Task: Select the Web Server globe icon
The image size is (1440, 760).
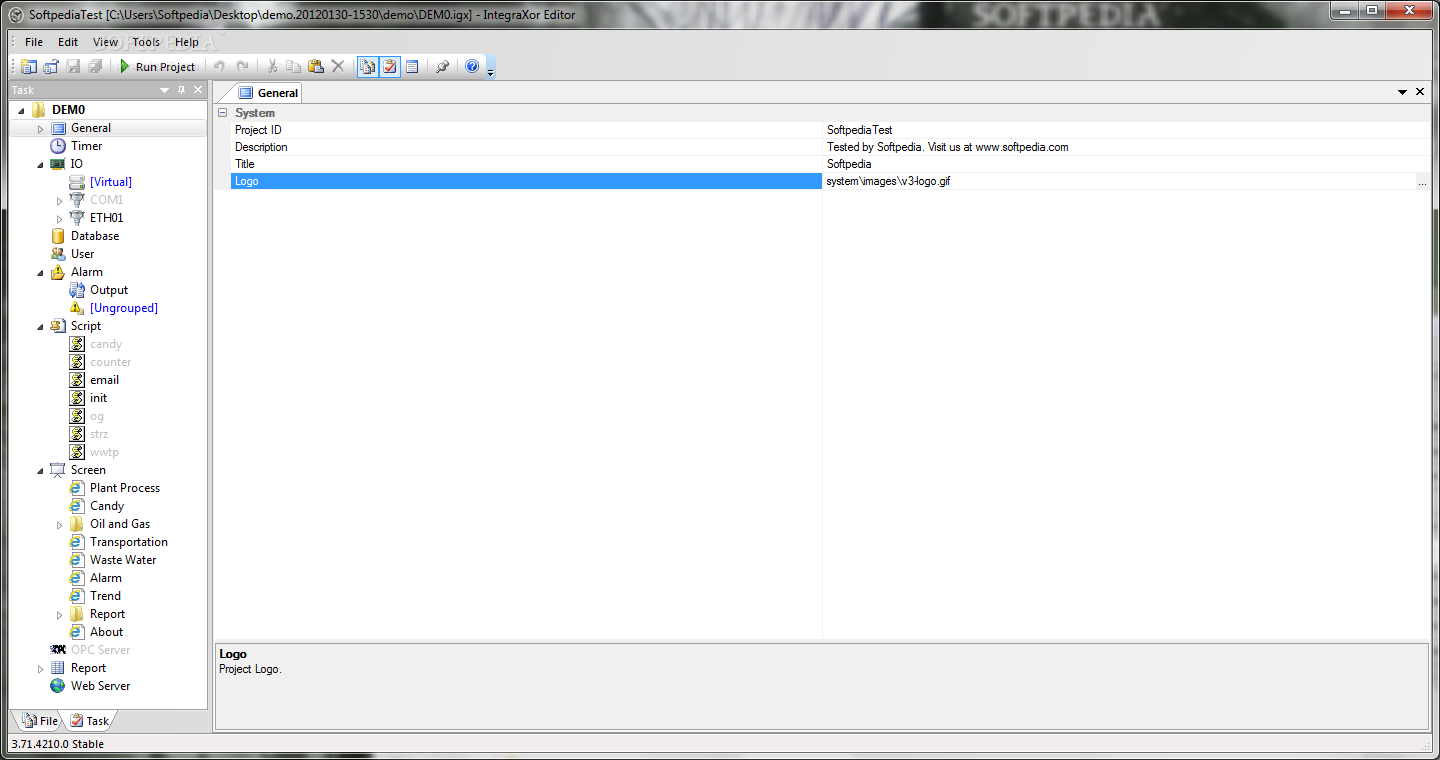Action: (x=58, y=686)
